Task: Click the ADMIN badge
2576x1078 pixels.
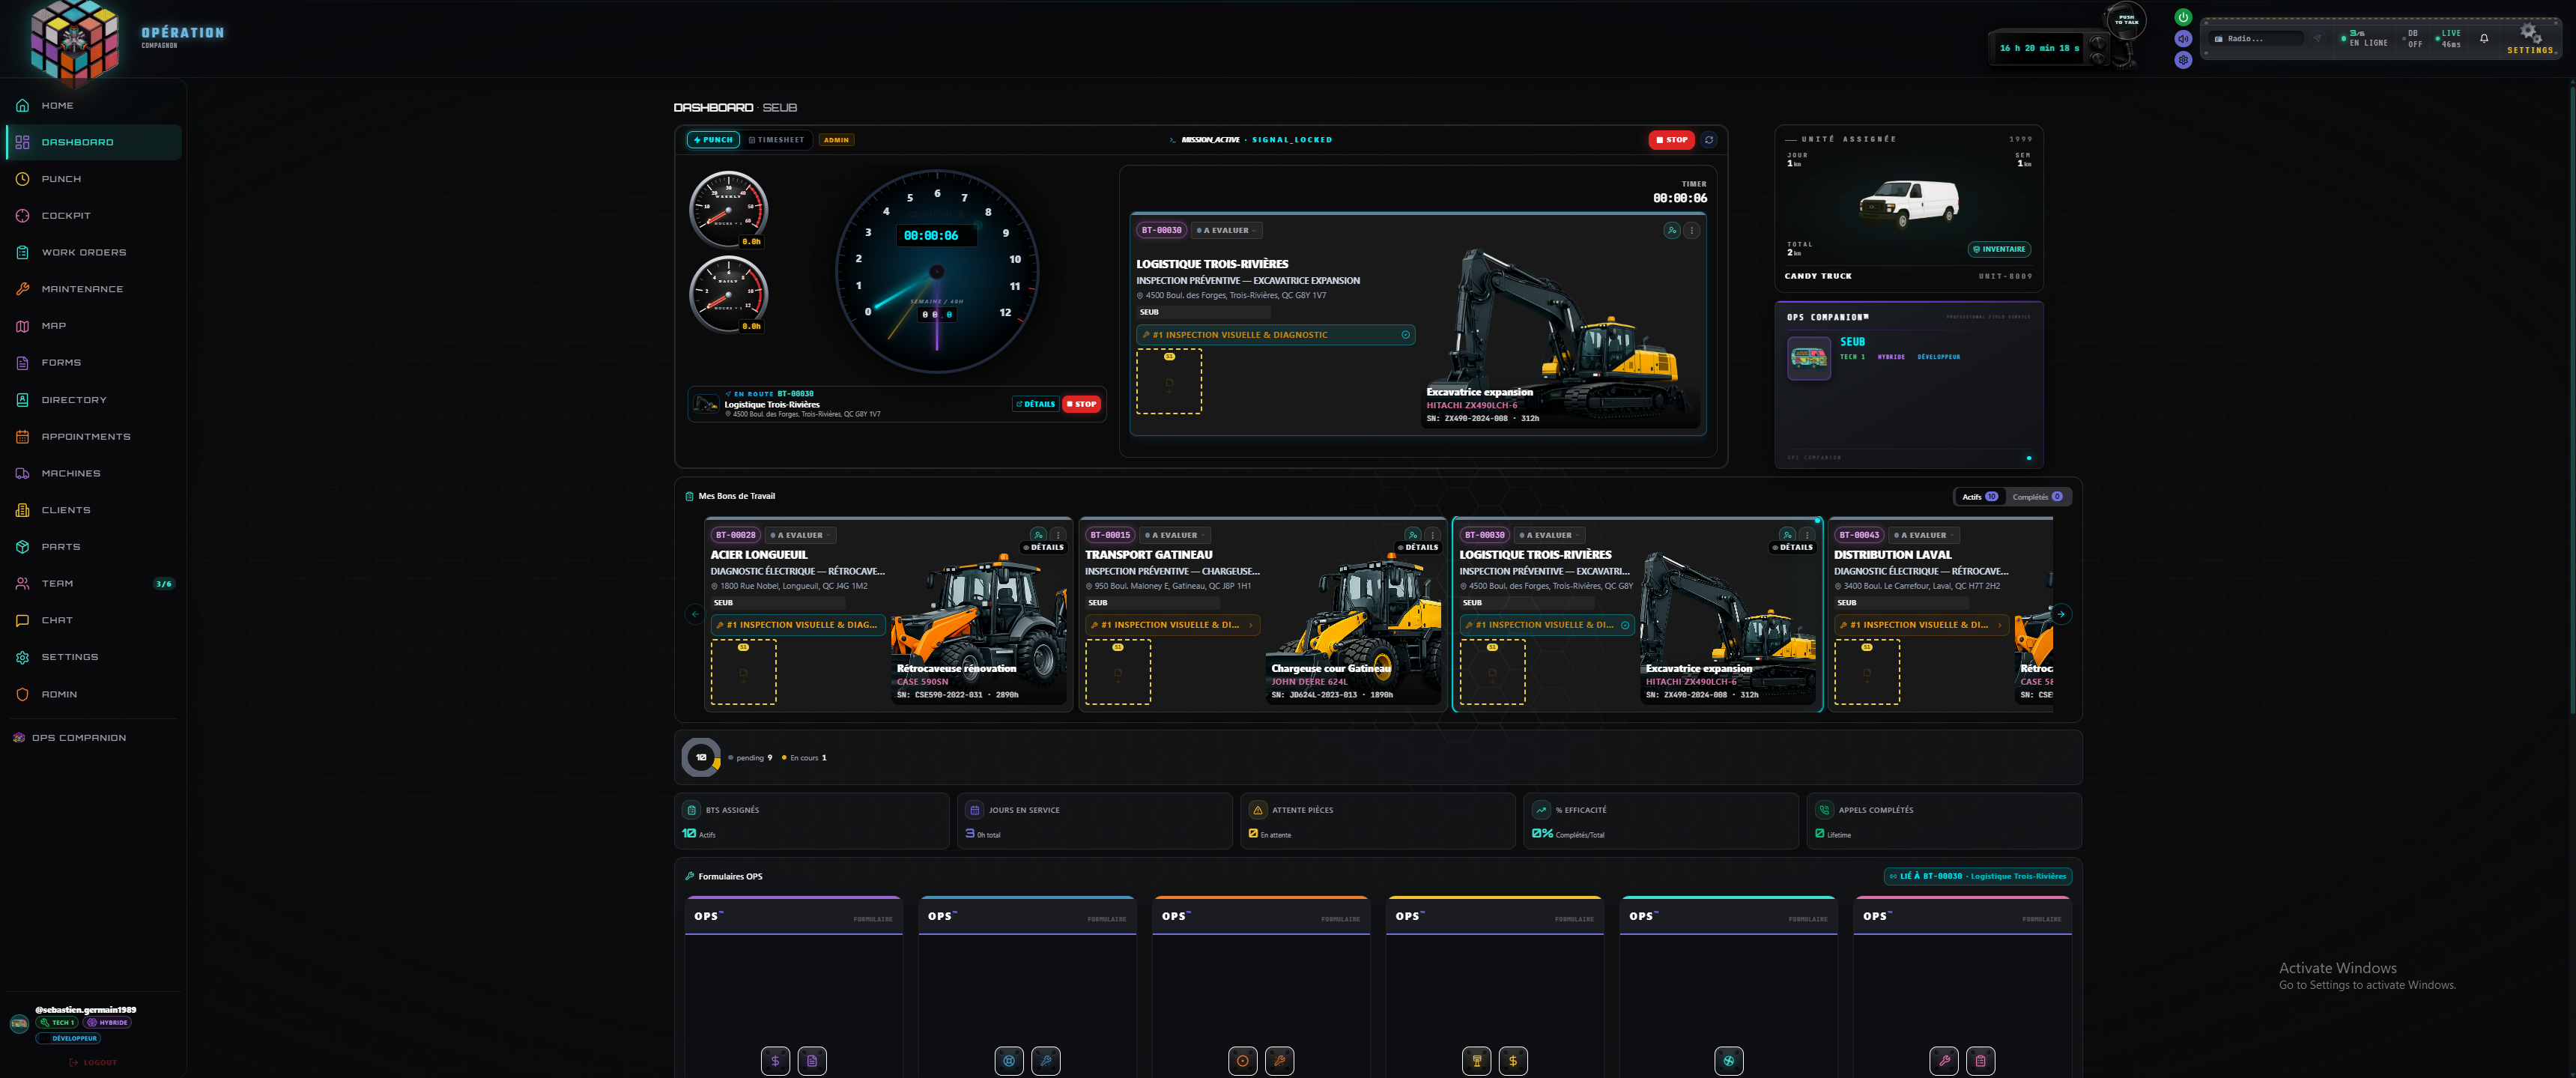Action: click(x=836, y=140)
